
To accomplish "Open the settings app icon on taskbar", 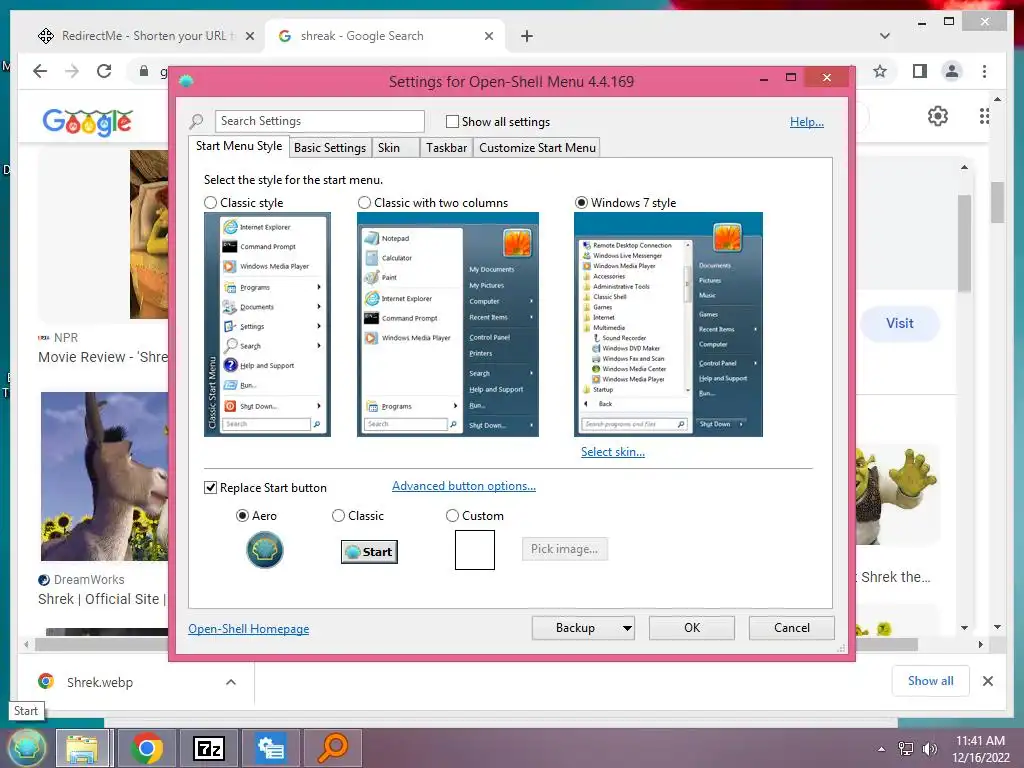I will point(270,748).
